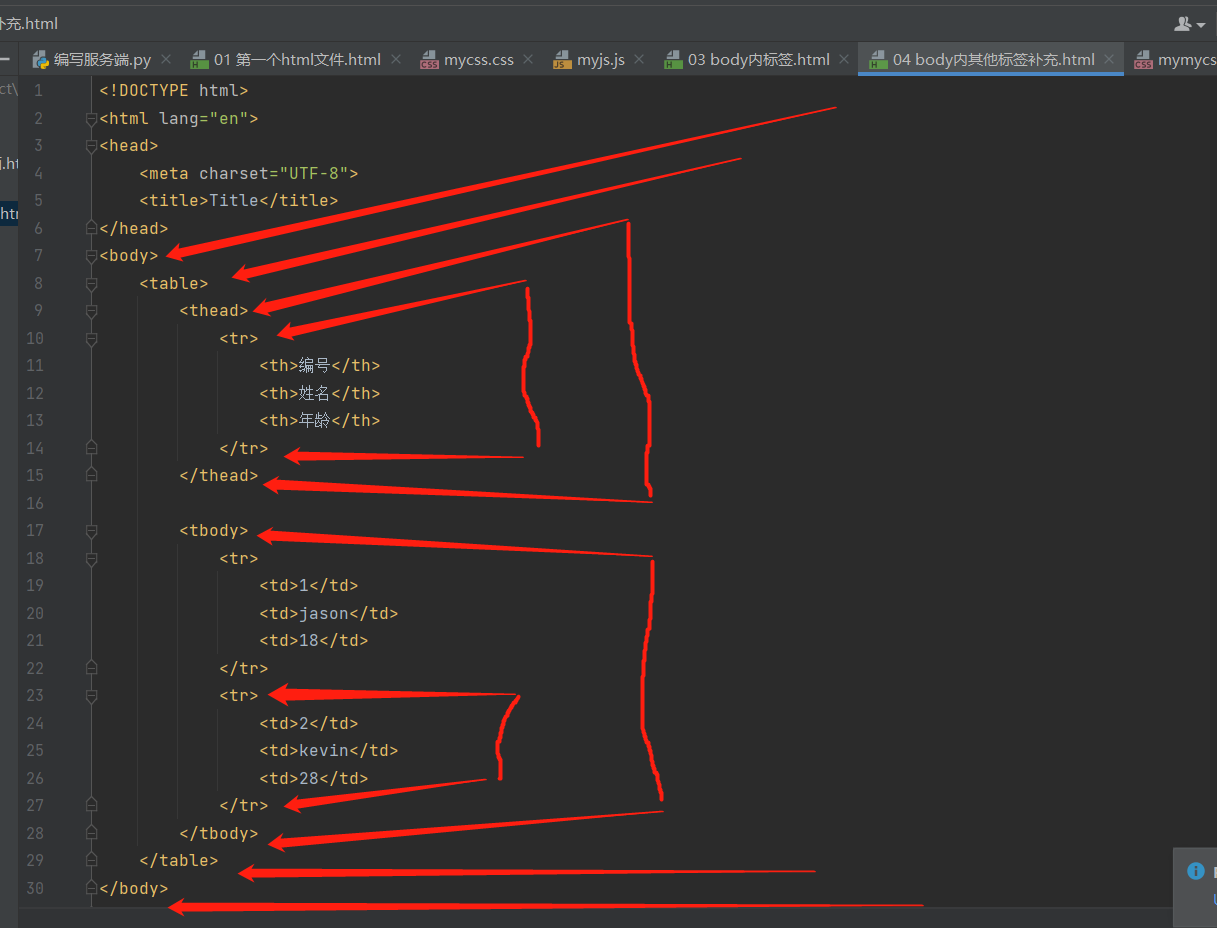Click fold end marker at </tbody>
Viewport: 1217px width, 928px height.
[92, 833]
